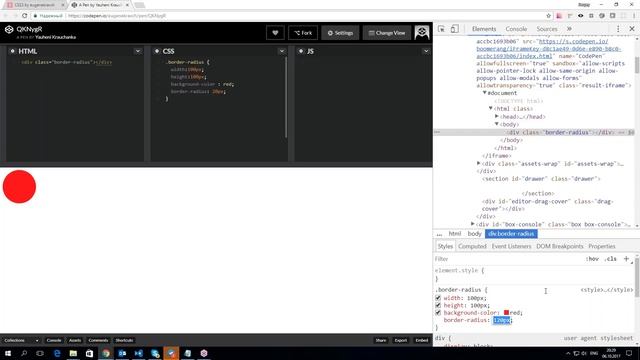This screenshot has height=360, width=640.
Task: Open File Explorer from the taskbar
Action: pos(73,353)
